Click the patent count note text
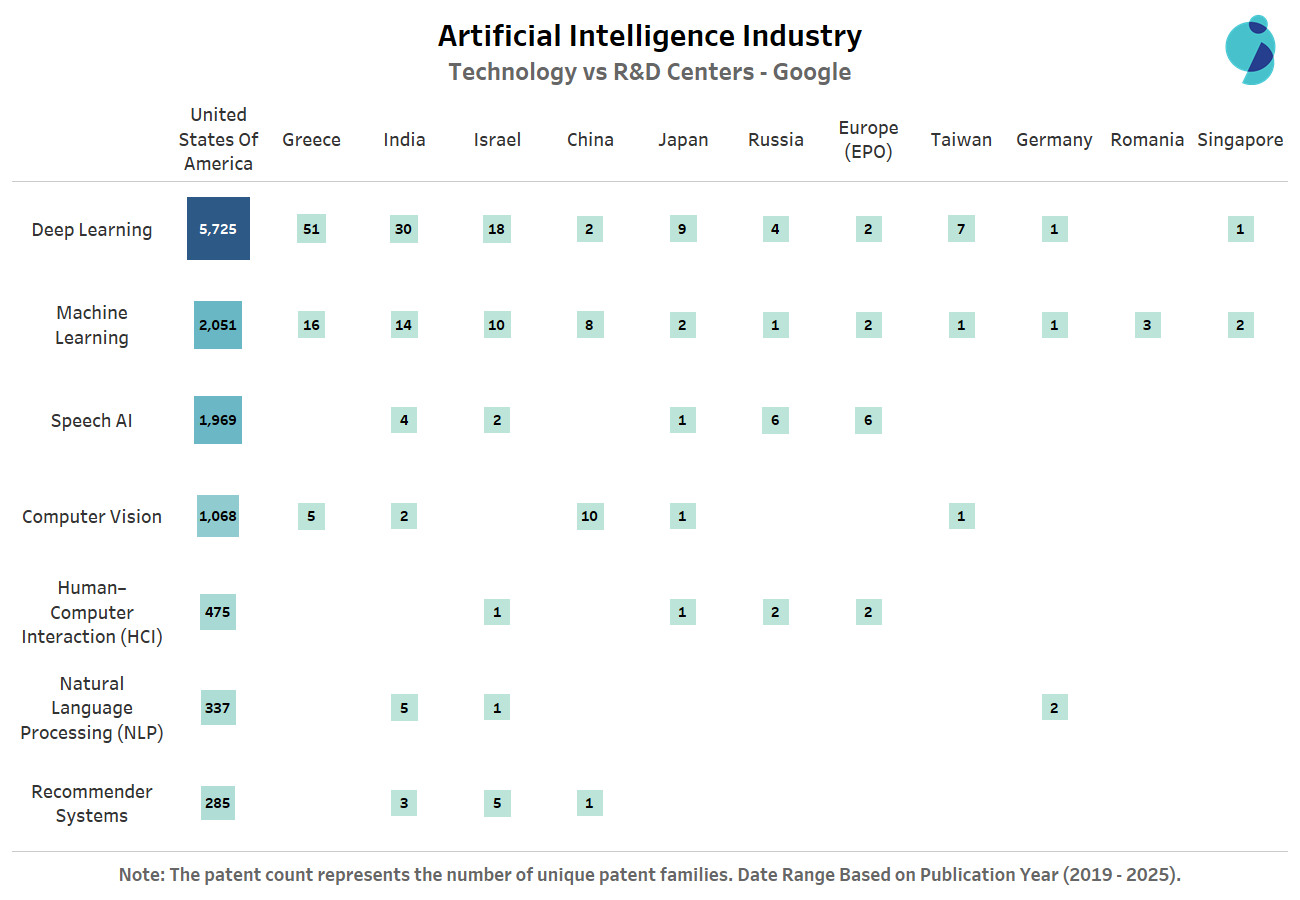This screenshot has height=900, width=1300. 650,875
